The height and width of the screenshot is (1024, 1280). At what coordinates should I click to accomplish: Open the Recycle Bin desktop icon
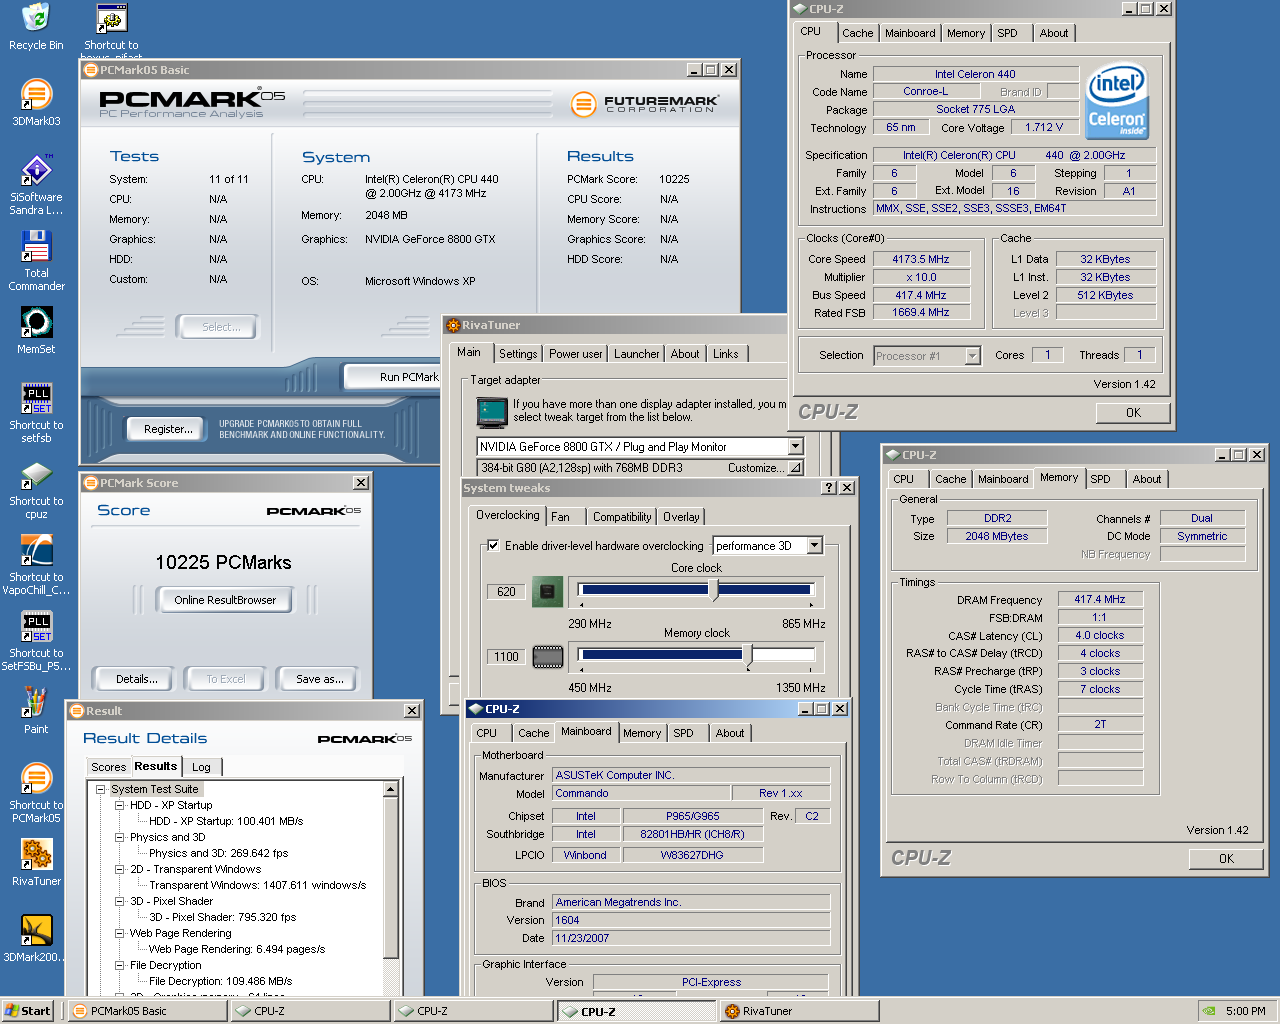click(36, 27)
